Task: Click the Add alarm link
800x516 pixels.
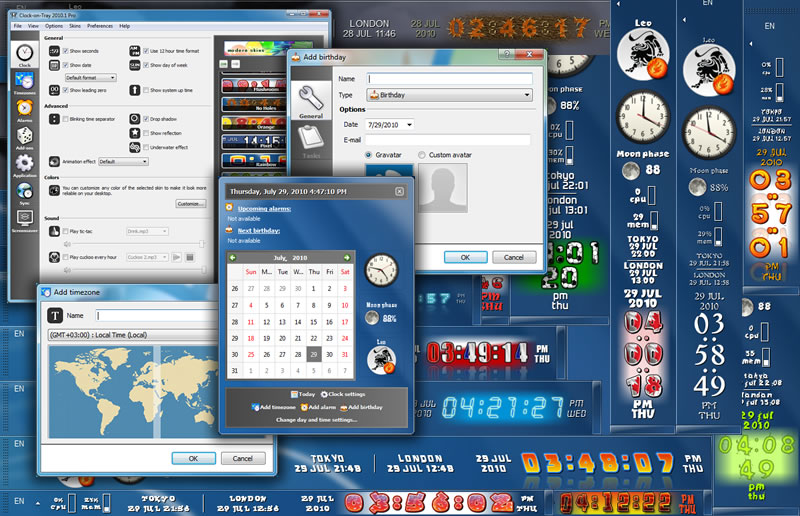Action: 316,408
